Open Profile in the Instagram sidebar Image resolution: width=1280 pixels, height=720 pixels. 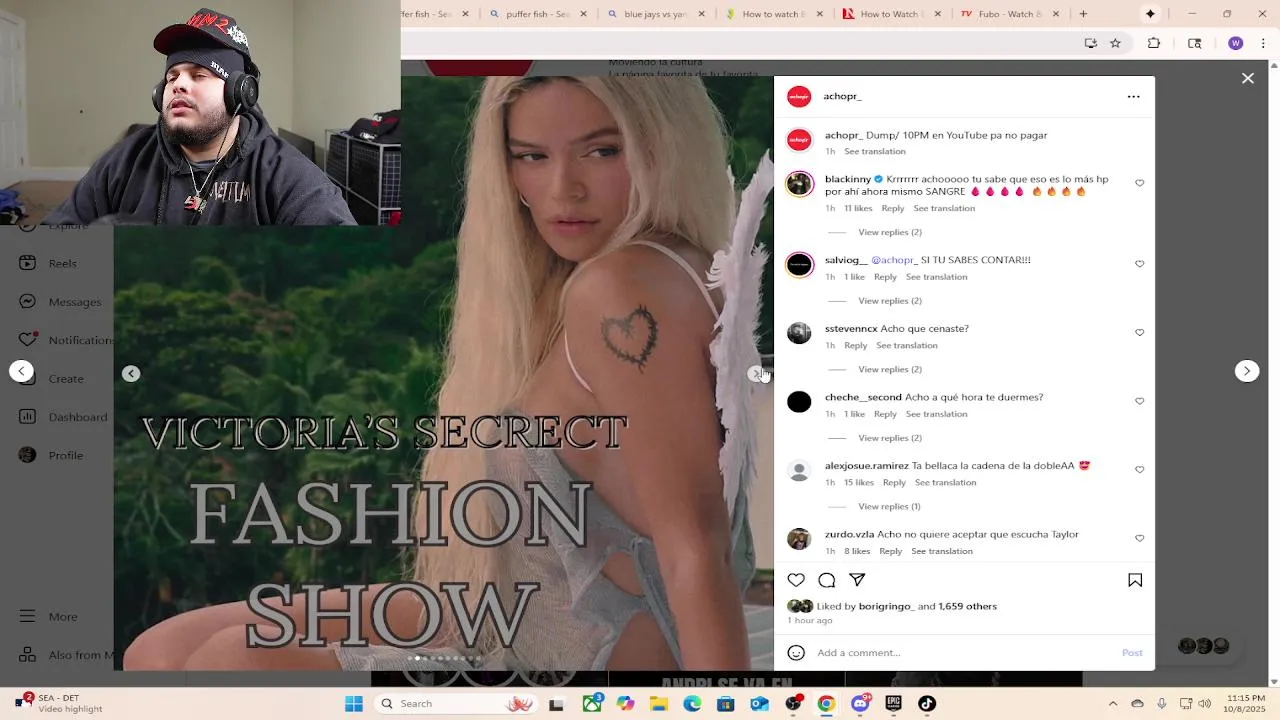52,455
